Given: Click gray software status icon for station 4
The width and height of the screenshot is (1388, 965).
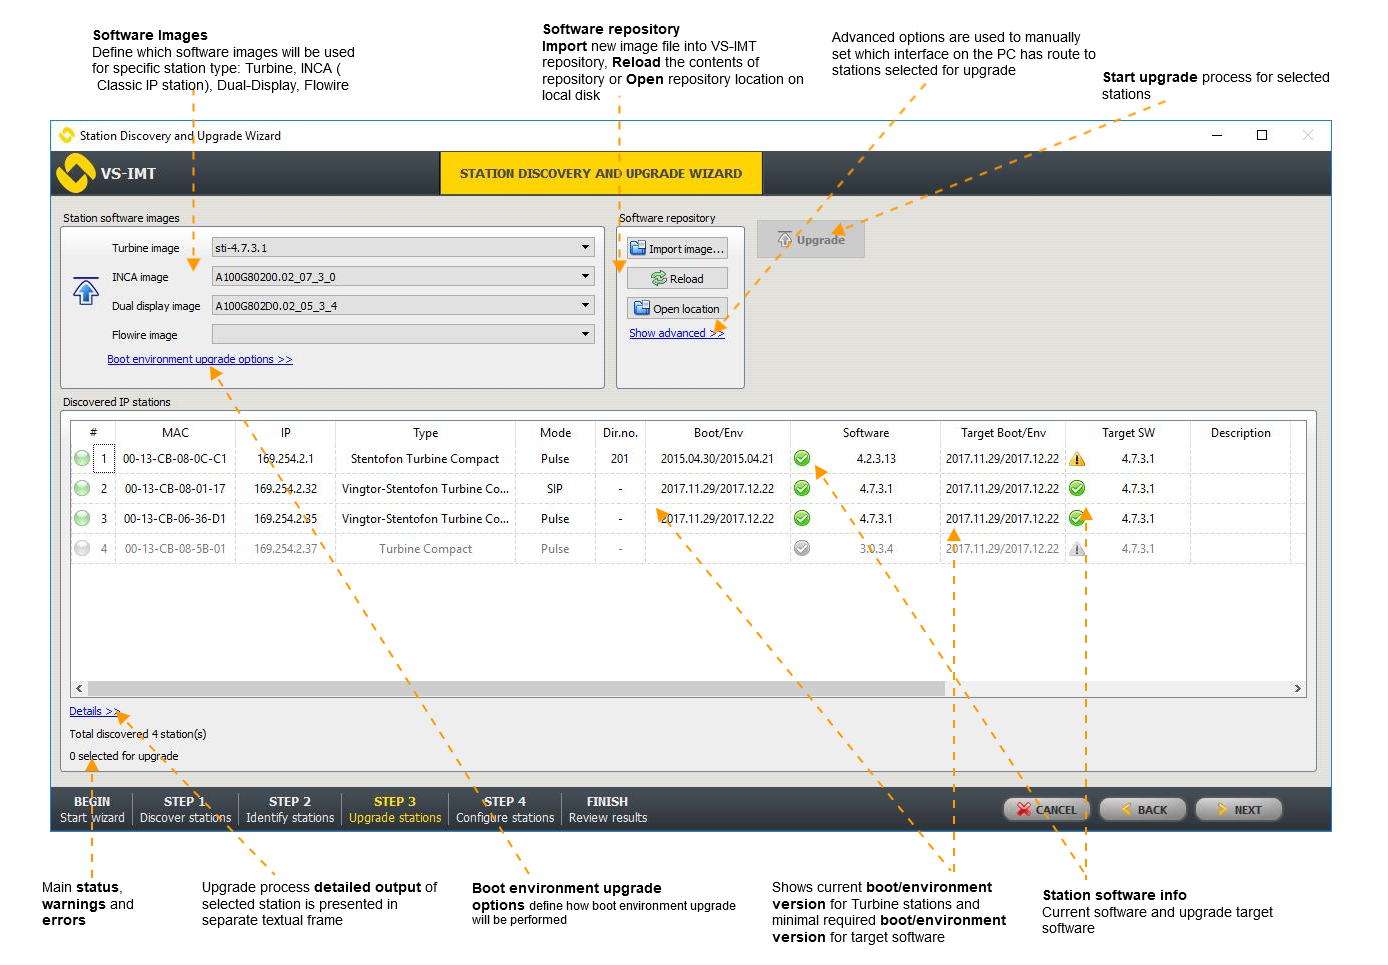Looking at the screenshot, I should click(x=802, y=549).
